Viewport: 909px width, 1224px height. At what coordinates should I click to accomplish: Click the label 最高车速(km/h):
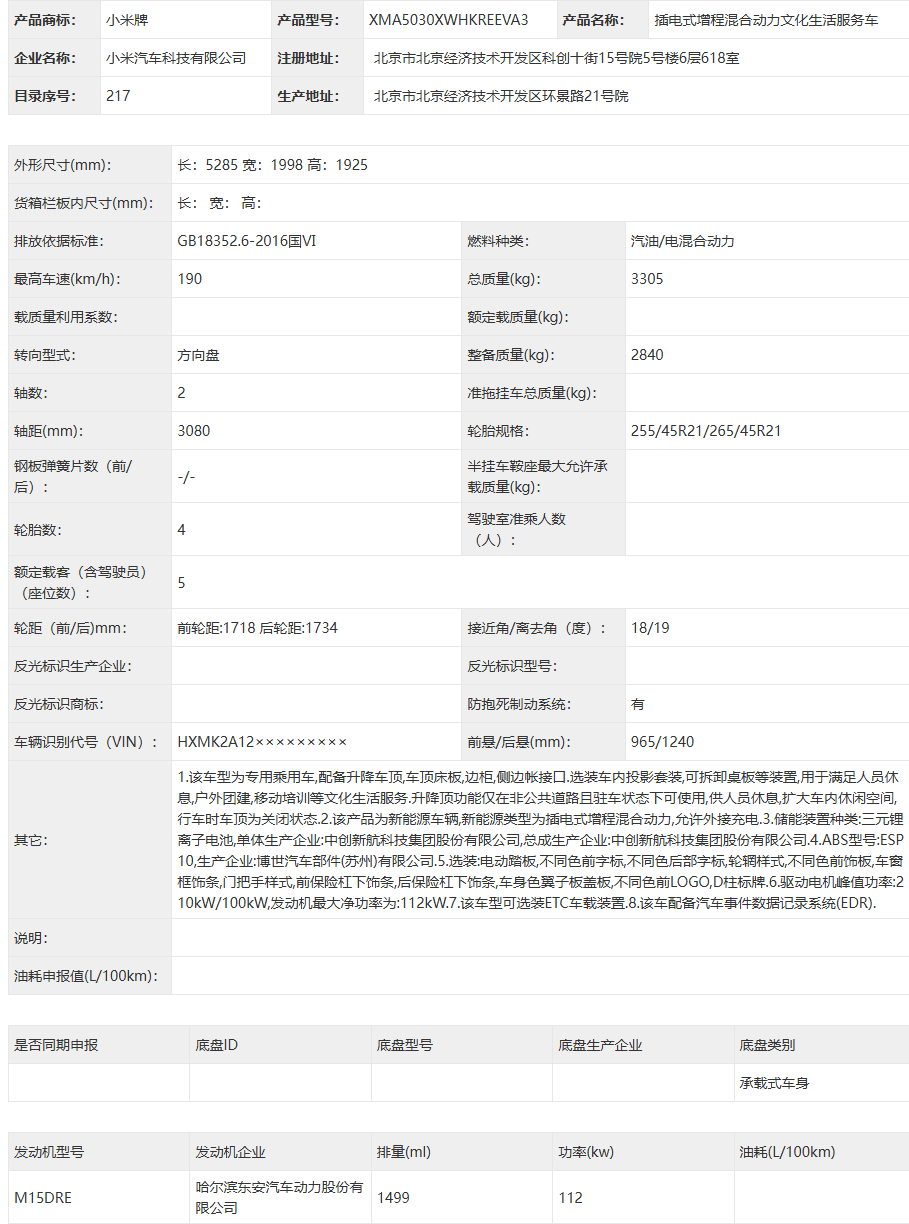[x=67, y=279]
